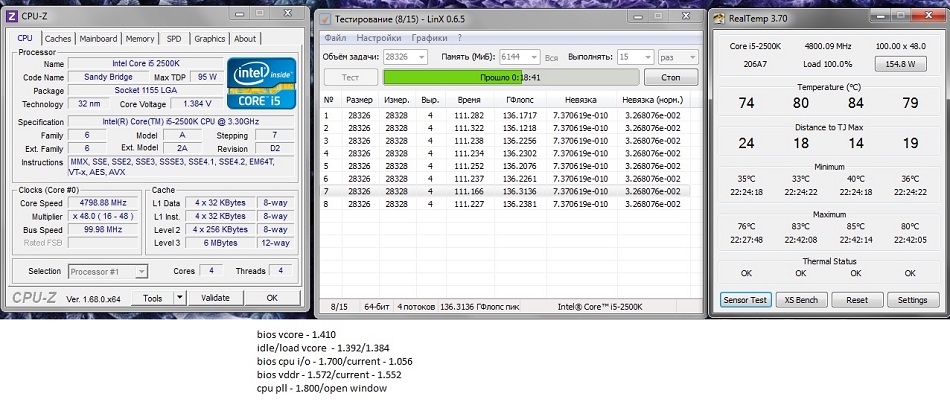
Task: Click the Core Speed value 4798.88 MHz
Action: [x=102, y=203]
